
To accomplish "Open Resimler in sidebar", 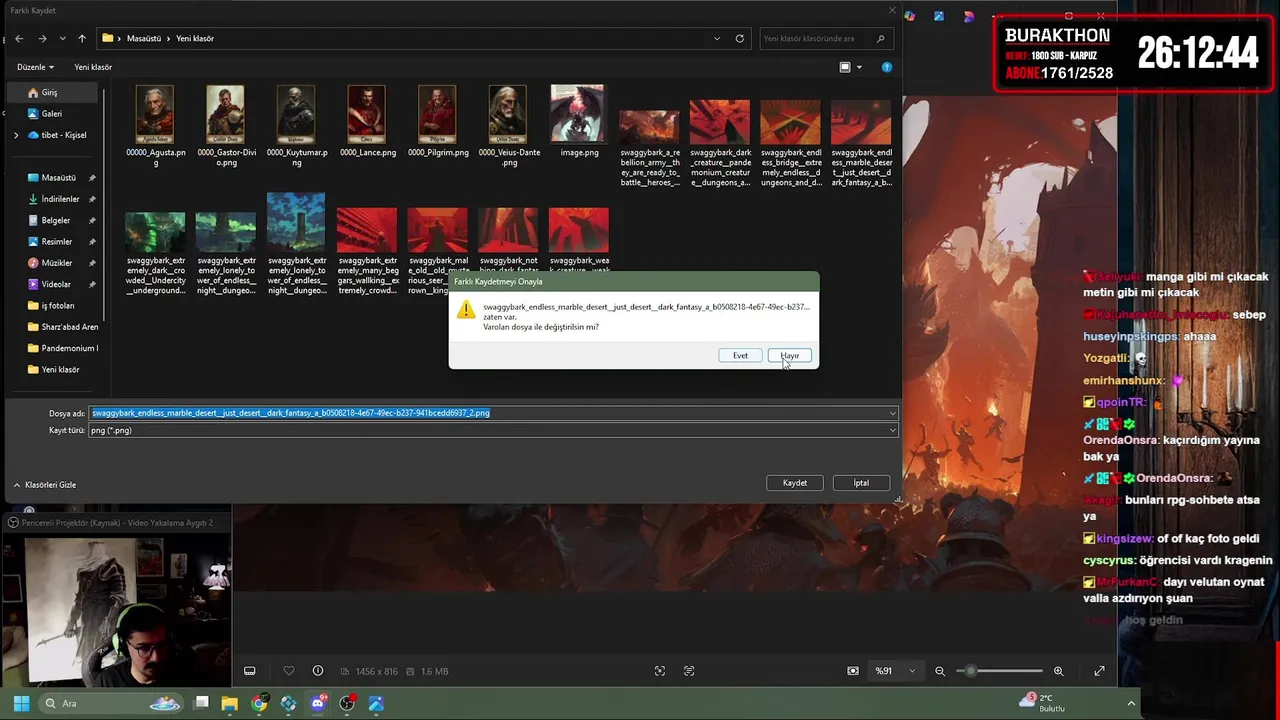I will click(56, 241).
